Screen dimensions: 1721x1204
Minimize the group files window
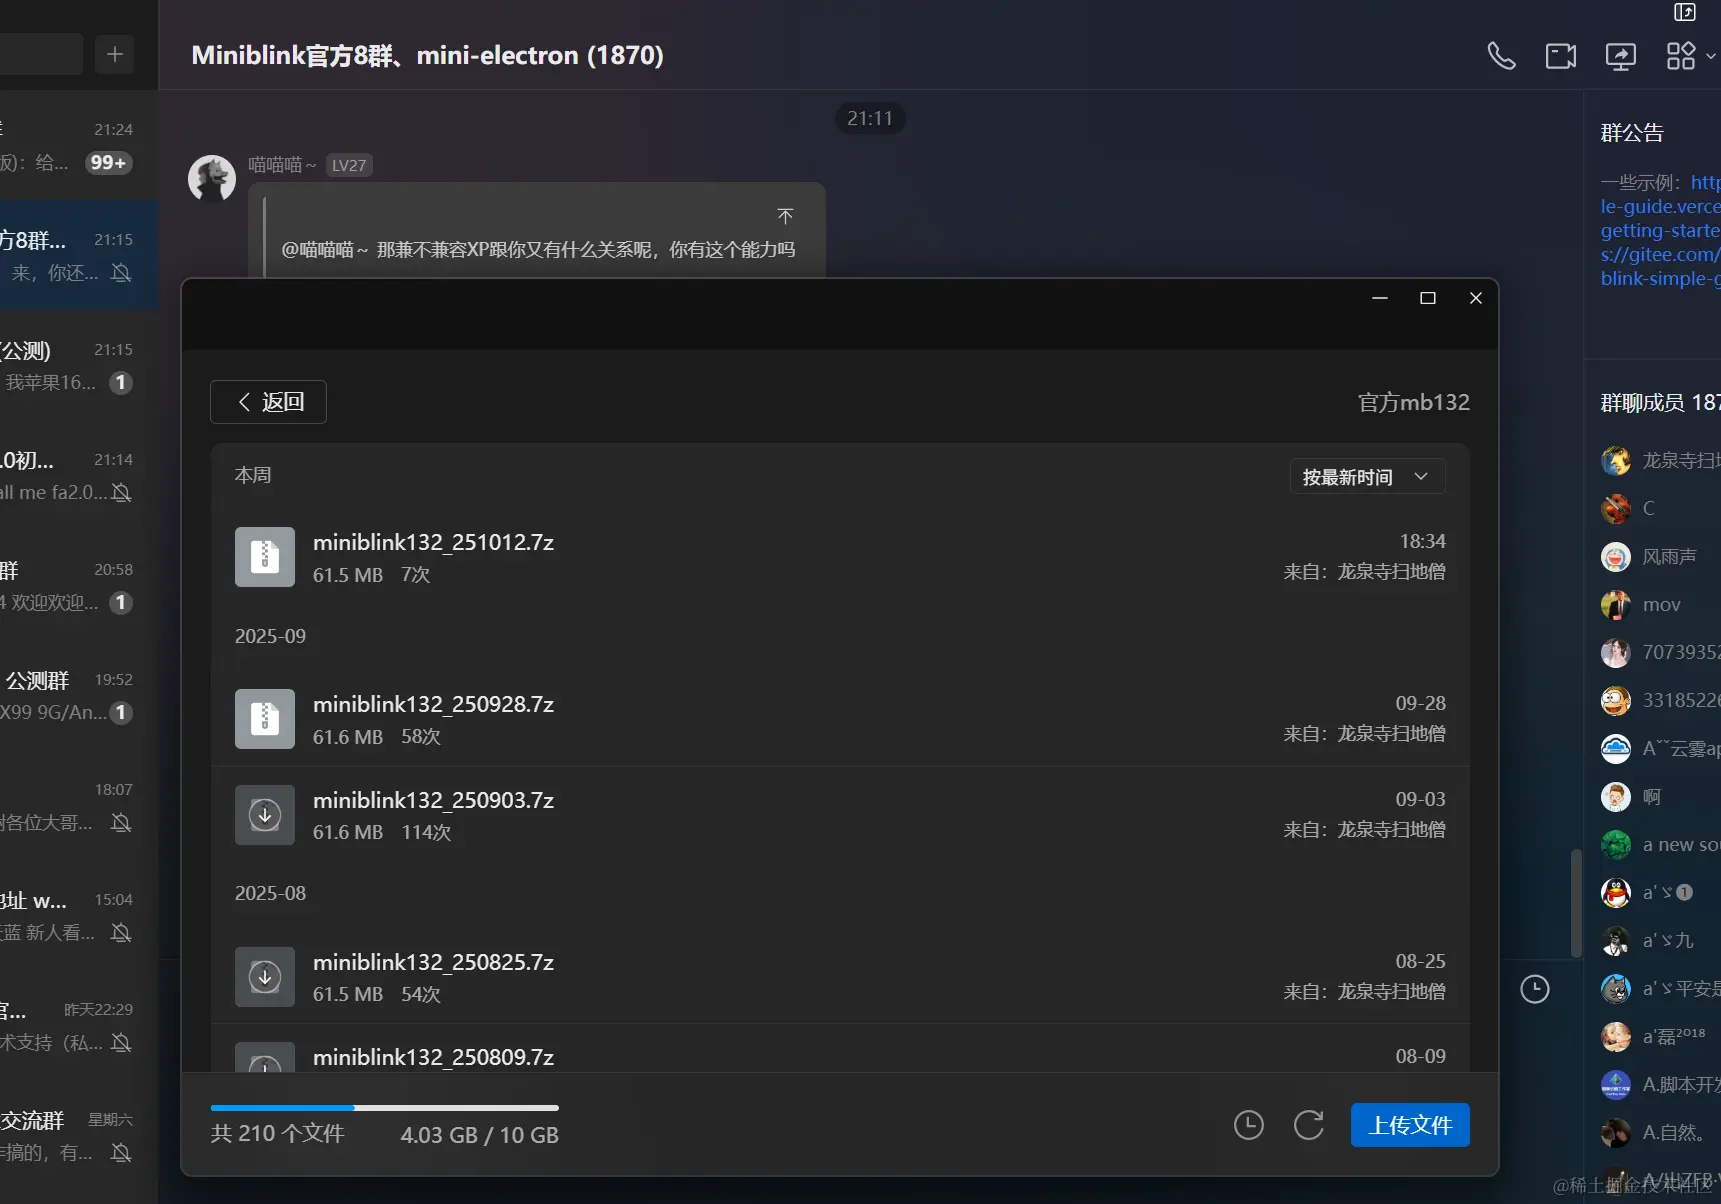[1380, 298]
